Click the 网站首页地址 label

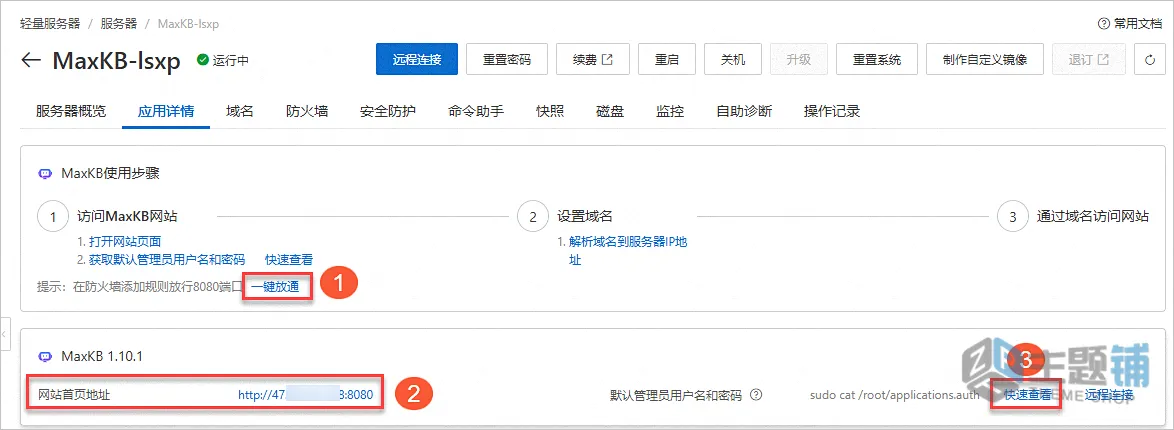[74, 395]
